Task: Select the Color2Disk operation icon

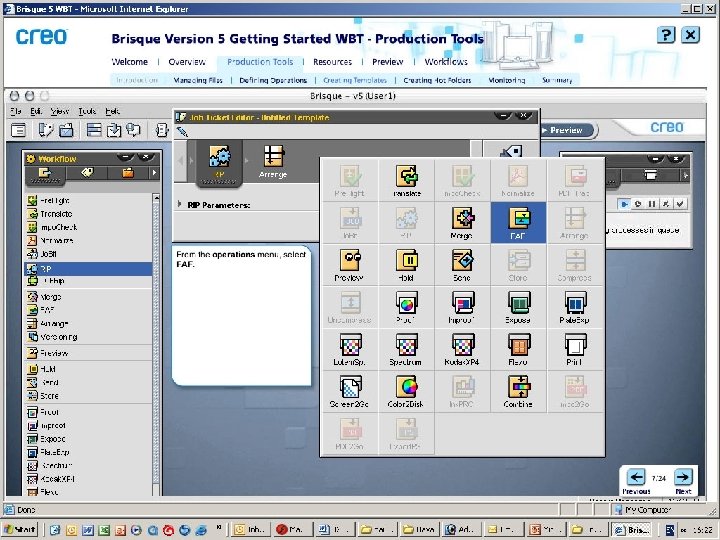Action: (x=407, y=392)
